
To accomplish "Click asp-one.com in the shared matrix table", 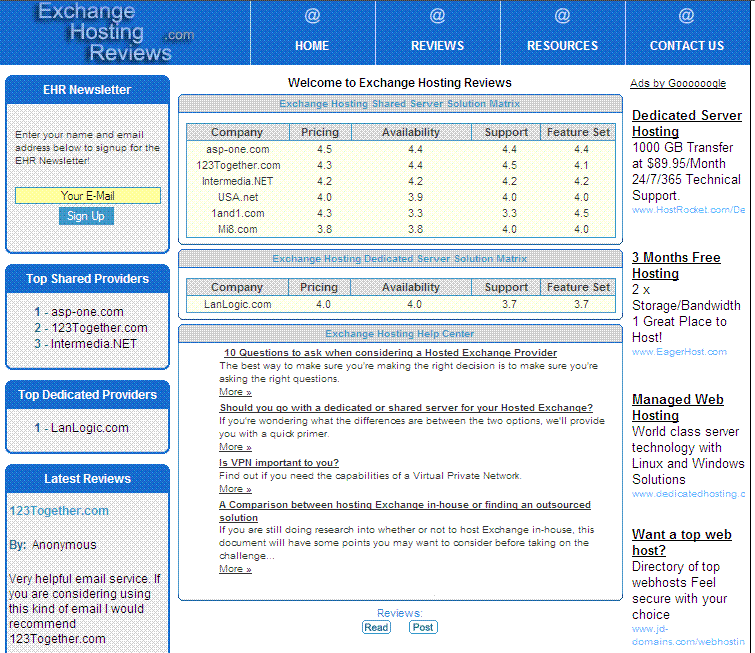I will pyautogui.click(x=237, y=149).
